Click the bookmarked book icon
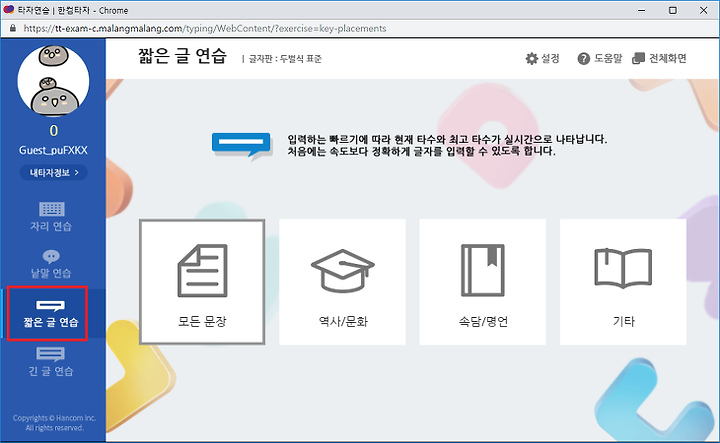Image resolution: width=720 pixels, height=443 pixels. tap(483, 270)
